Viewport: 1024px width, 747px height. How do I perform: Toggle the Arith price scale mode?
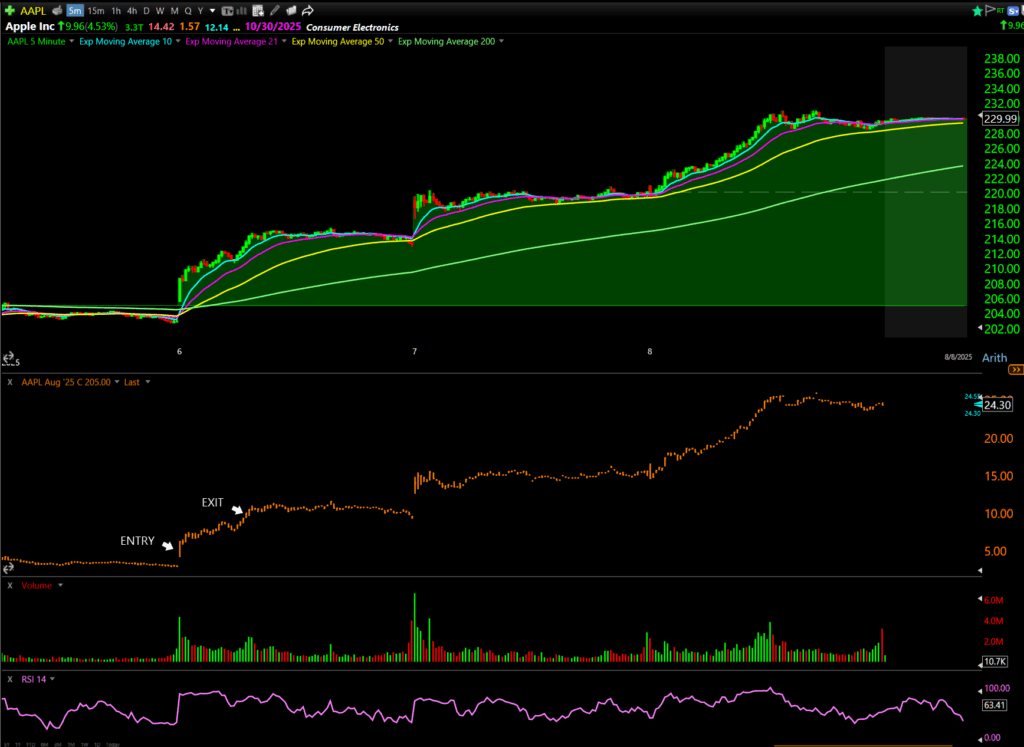coord(995,357)
